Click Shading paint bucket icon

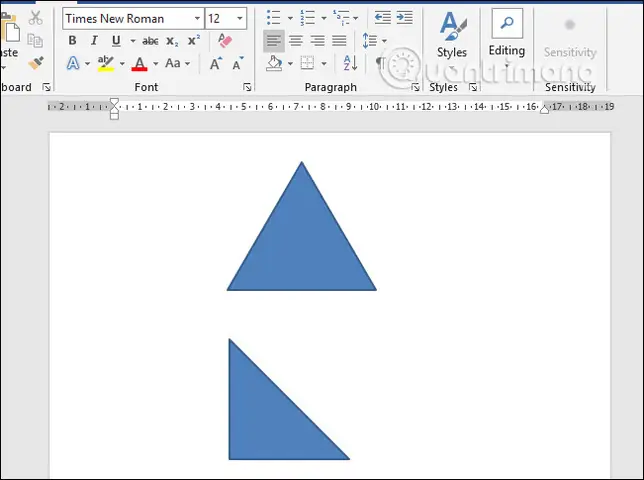click(x=274, y=63)
